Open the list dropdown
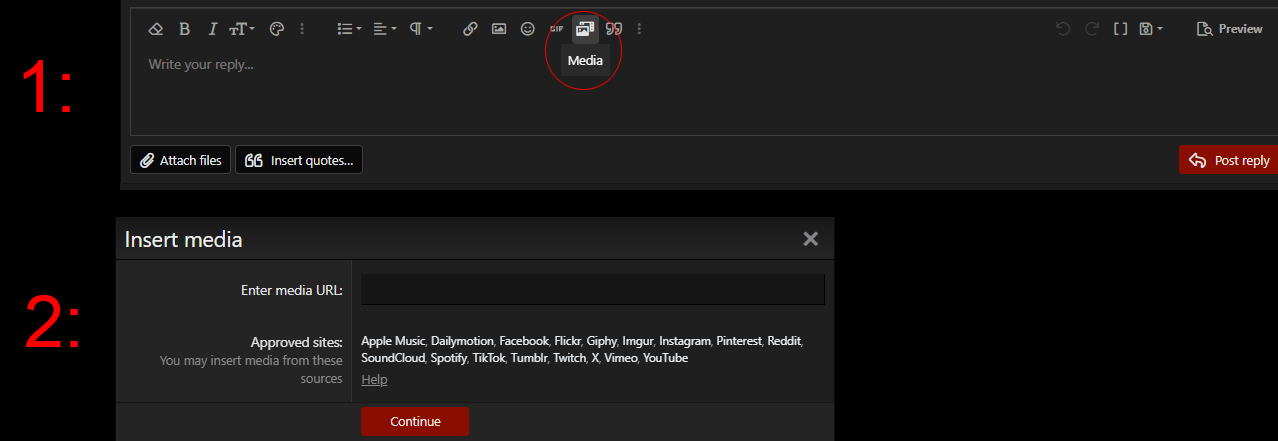This screenshot has height=441, width=1278. pos(350,29)
